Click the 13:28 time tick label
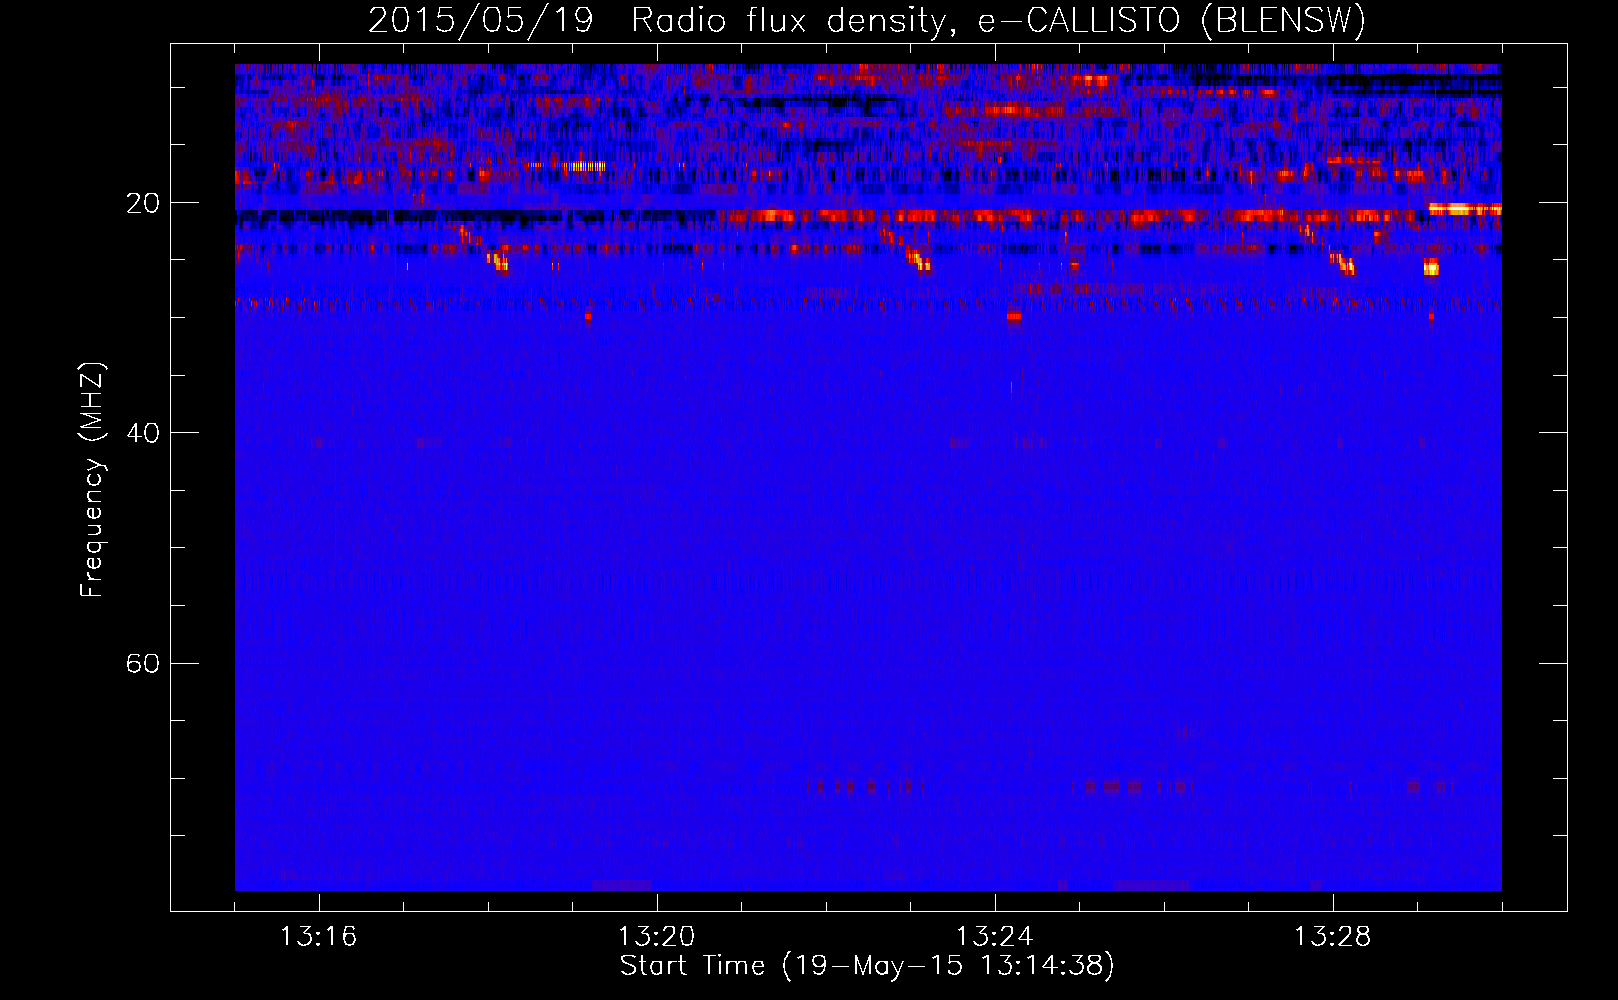Viewport: 1618px width, 1000px height. (x=1333, y=936)
